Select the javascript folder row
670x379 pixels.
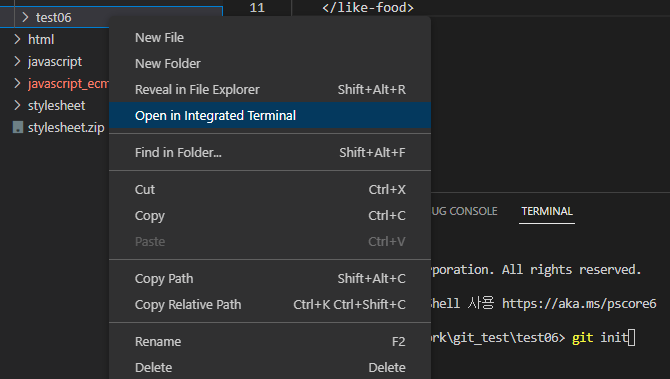pyautogui.click(x=55, y=62)
